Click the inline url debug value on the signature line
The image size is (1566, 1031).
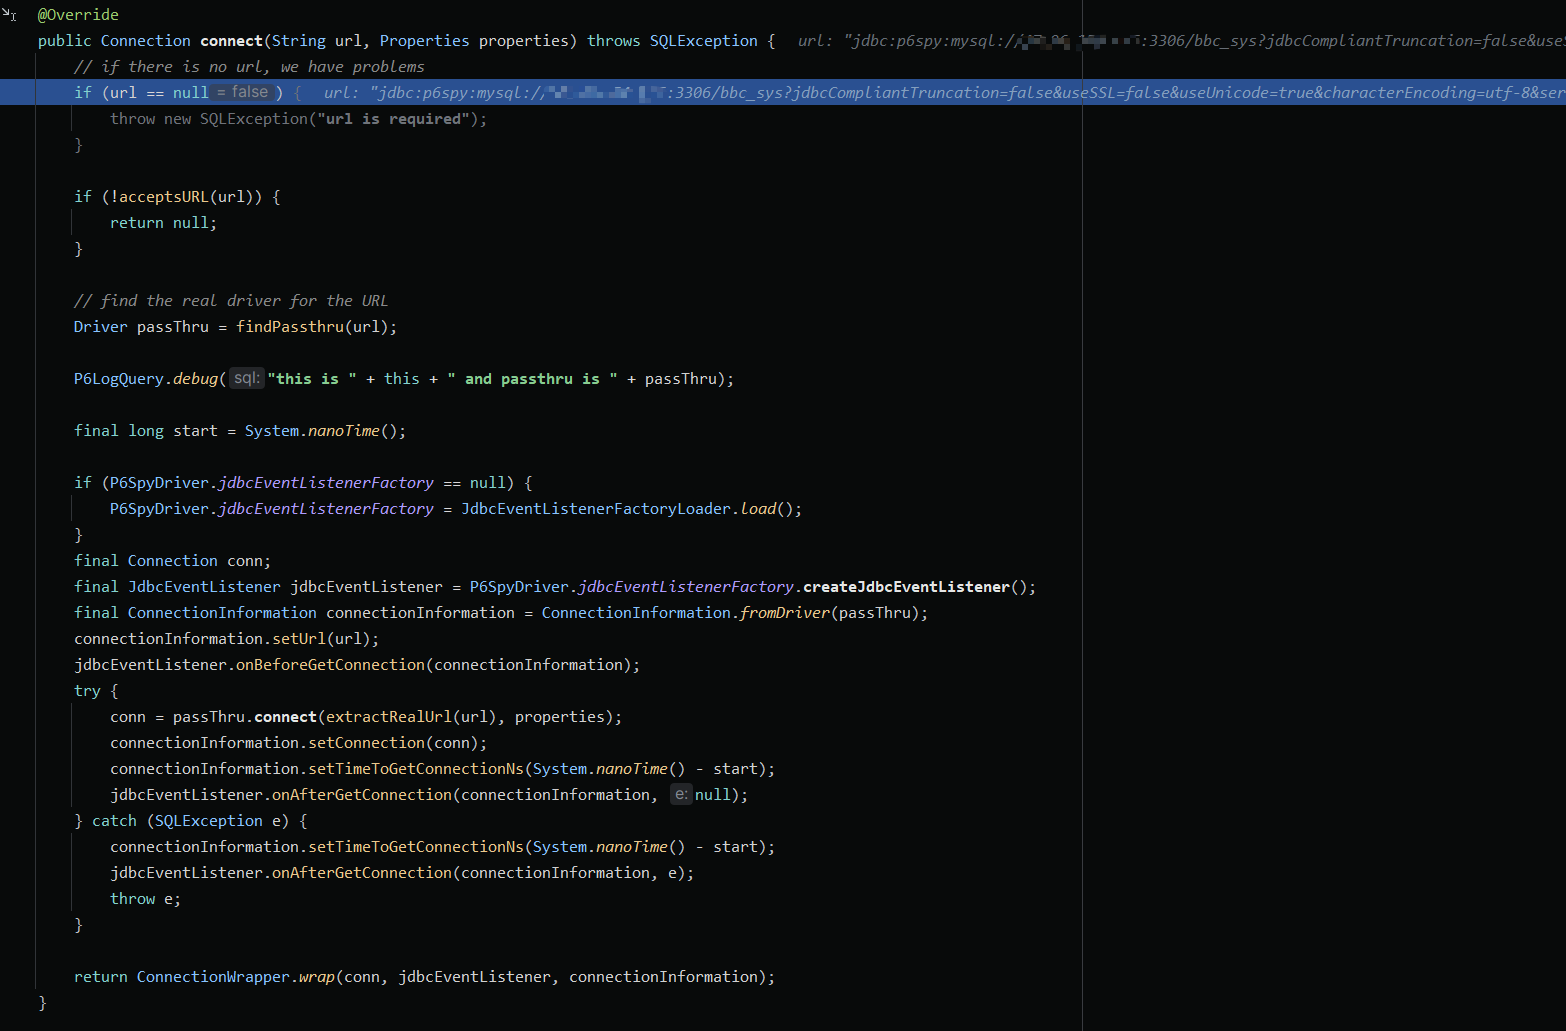click(1181, 41)
